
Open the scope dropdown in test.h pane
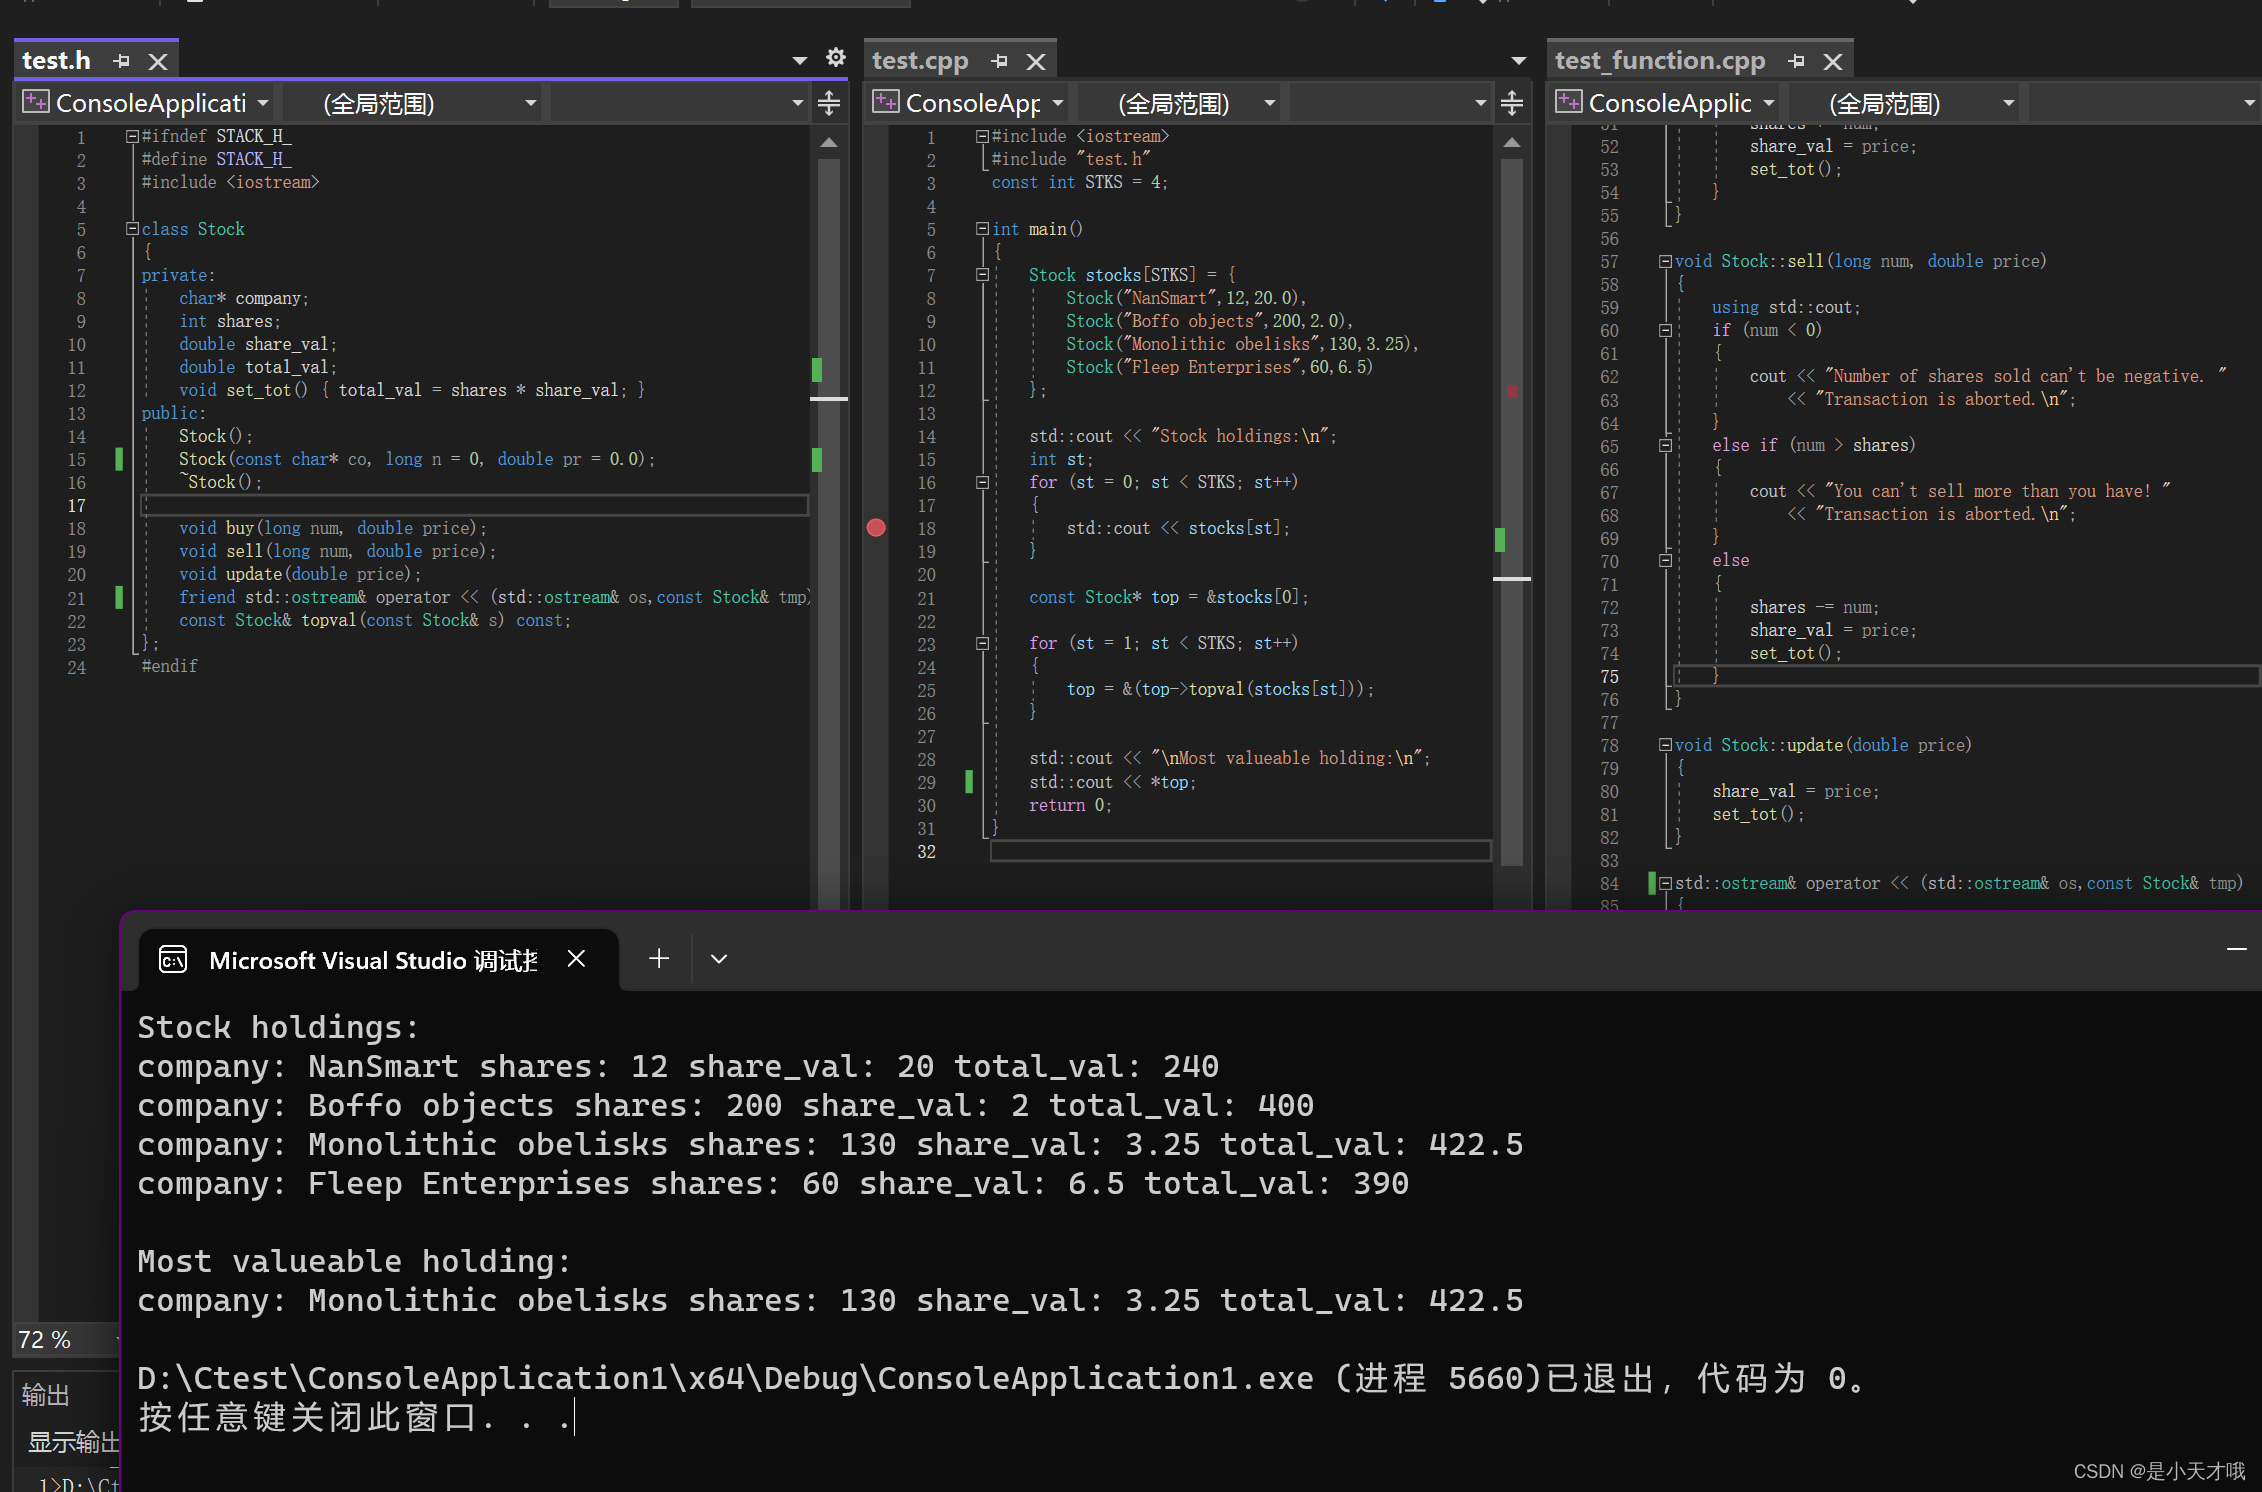coord(414,103)
